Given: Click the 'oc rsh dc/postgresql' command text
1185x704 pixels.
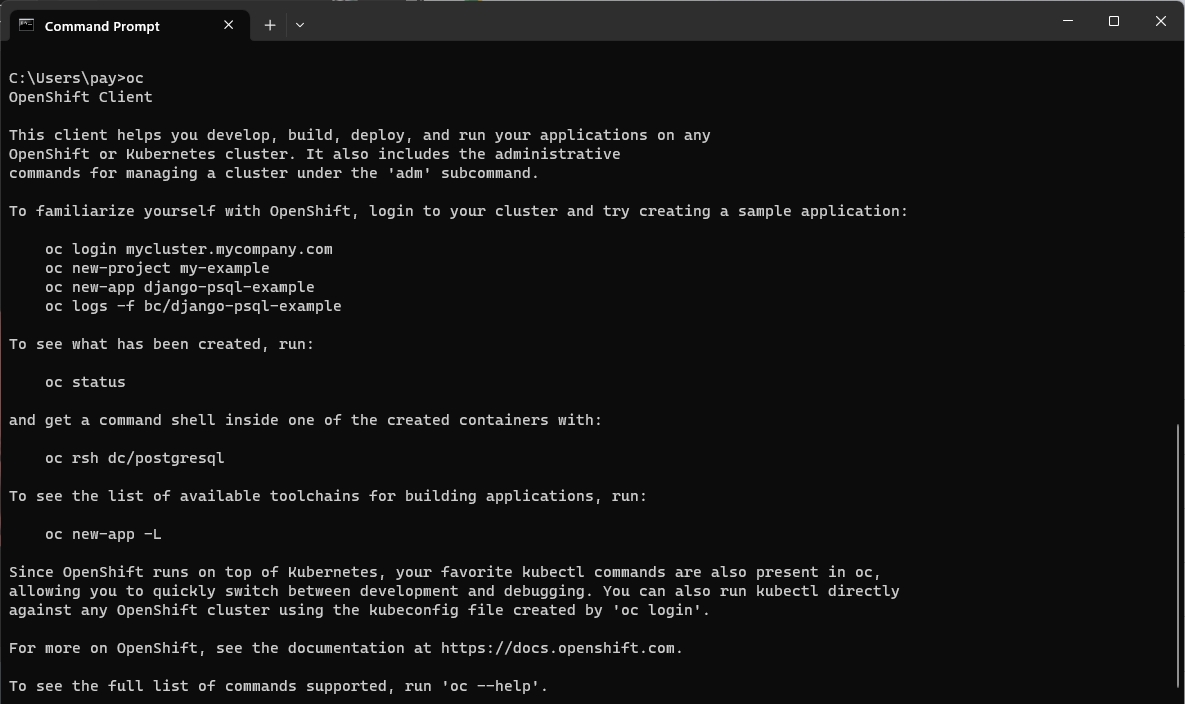Looking at the screenshot, I should [x=134, y=458].
